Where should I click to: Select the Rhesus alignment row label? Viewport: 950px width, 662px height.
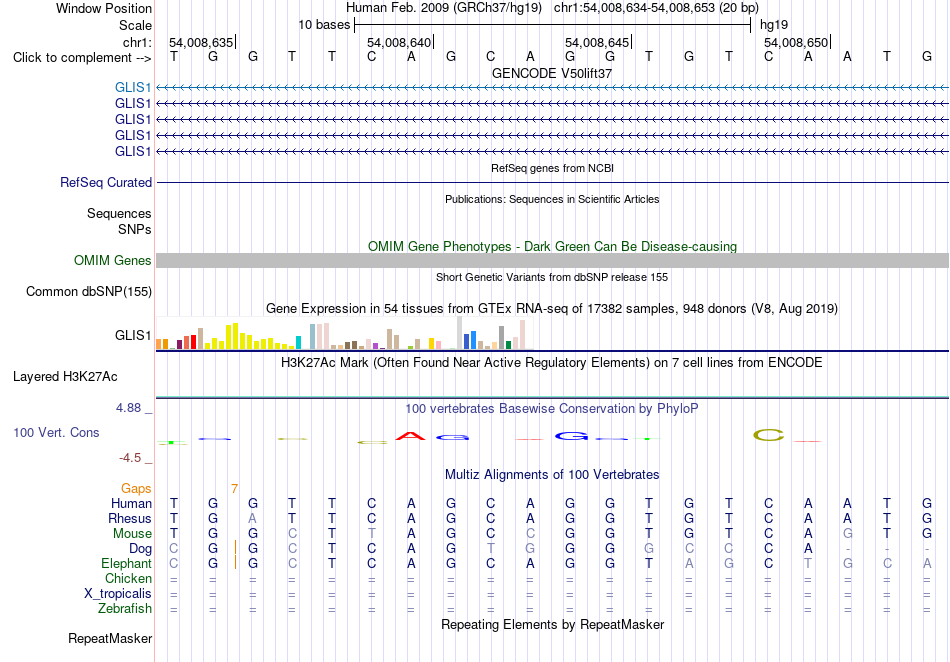pos(130,518)
